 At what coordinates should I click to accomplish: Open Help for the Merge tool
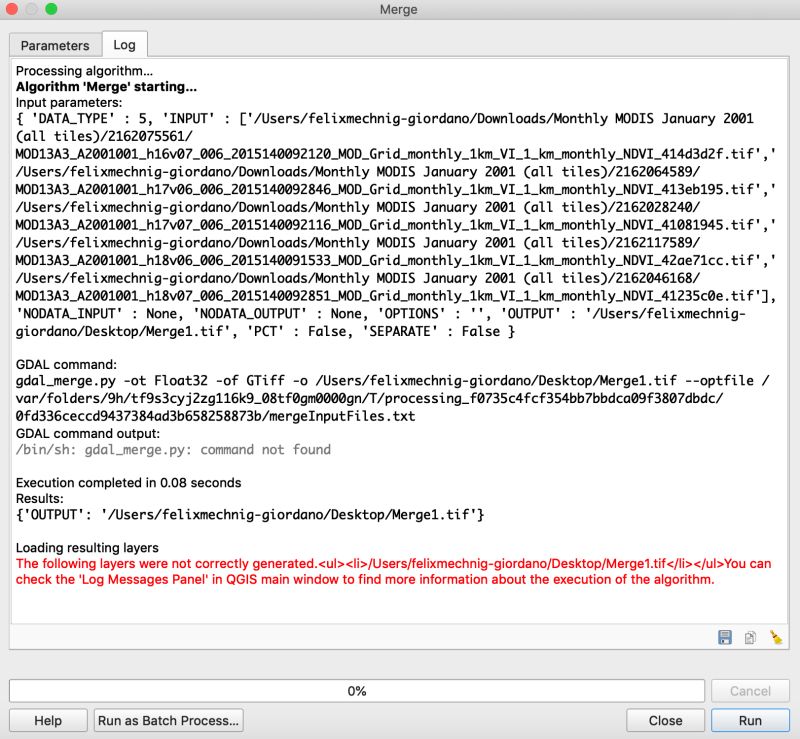pos(47,720)
